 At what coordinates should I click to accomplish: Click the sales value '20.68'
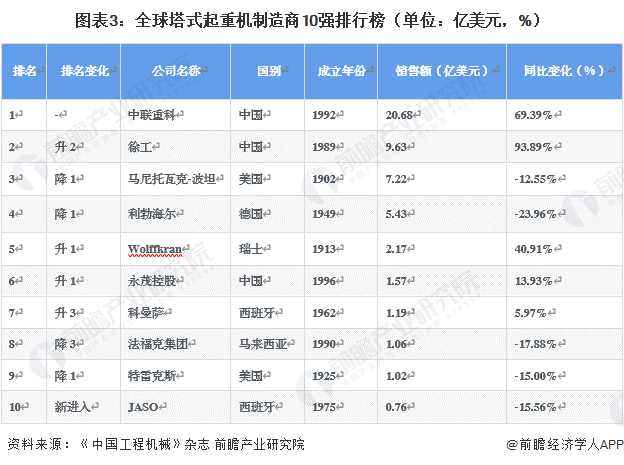[399, 115]
